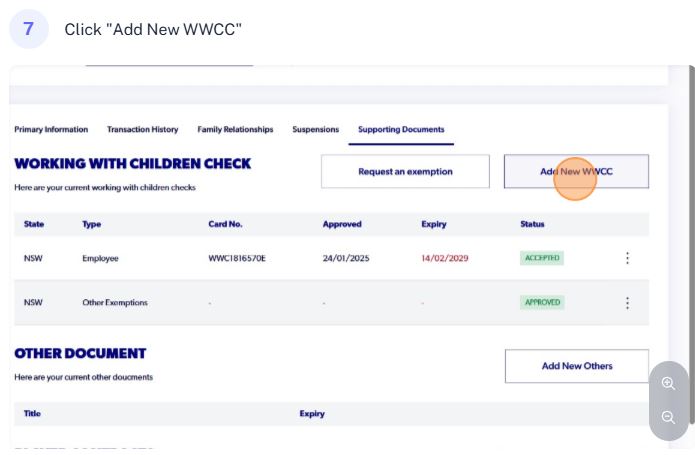Open the Transaction History tab
The image size is (695, 455).
(x=142, y=129)
